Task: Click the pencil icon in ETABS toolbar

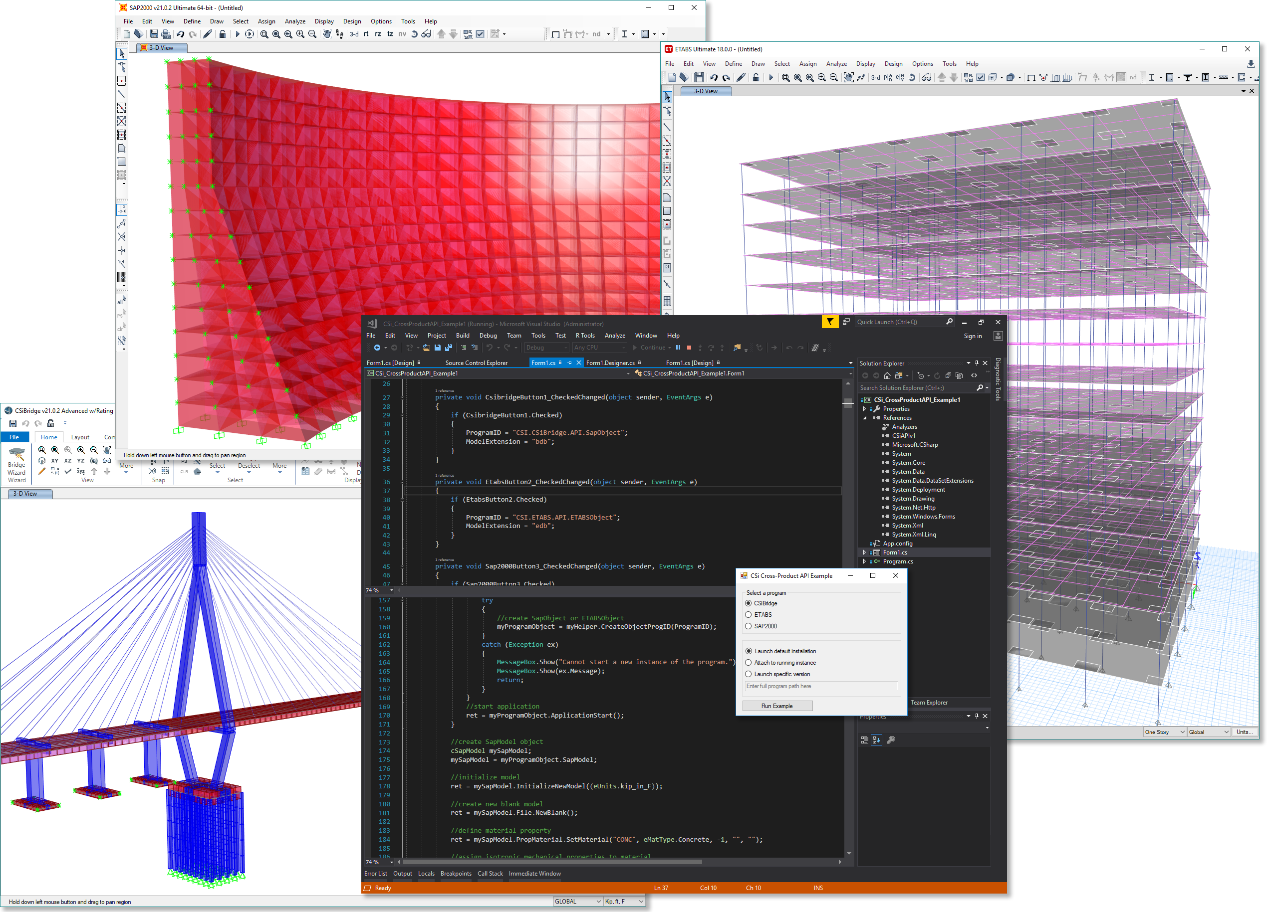Action: (742, 77)
